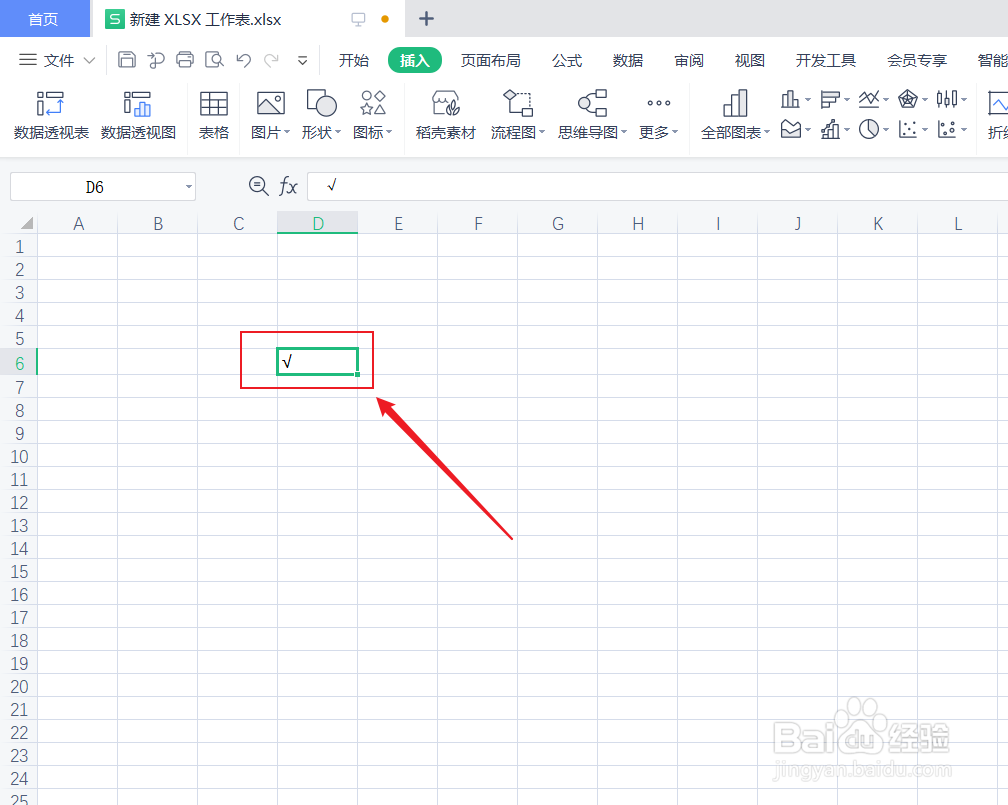
Task: Click the Icons (图标) button
Action: (x=373, y=103)
